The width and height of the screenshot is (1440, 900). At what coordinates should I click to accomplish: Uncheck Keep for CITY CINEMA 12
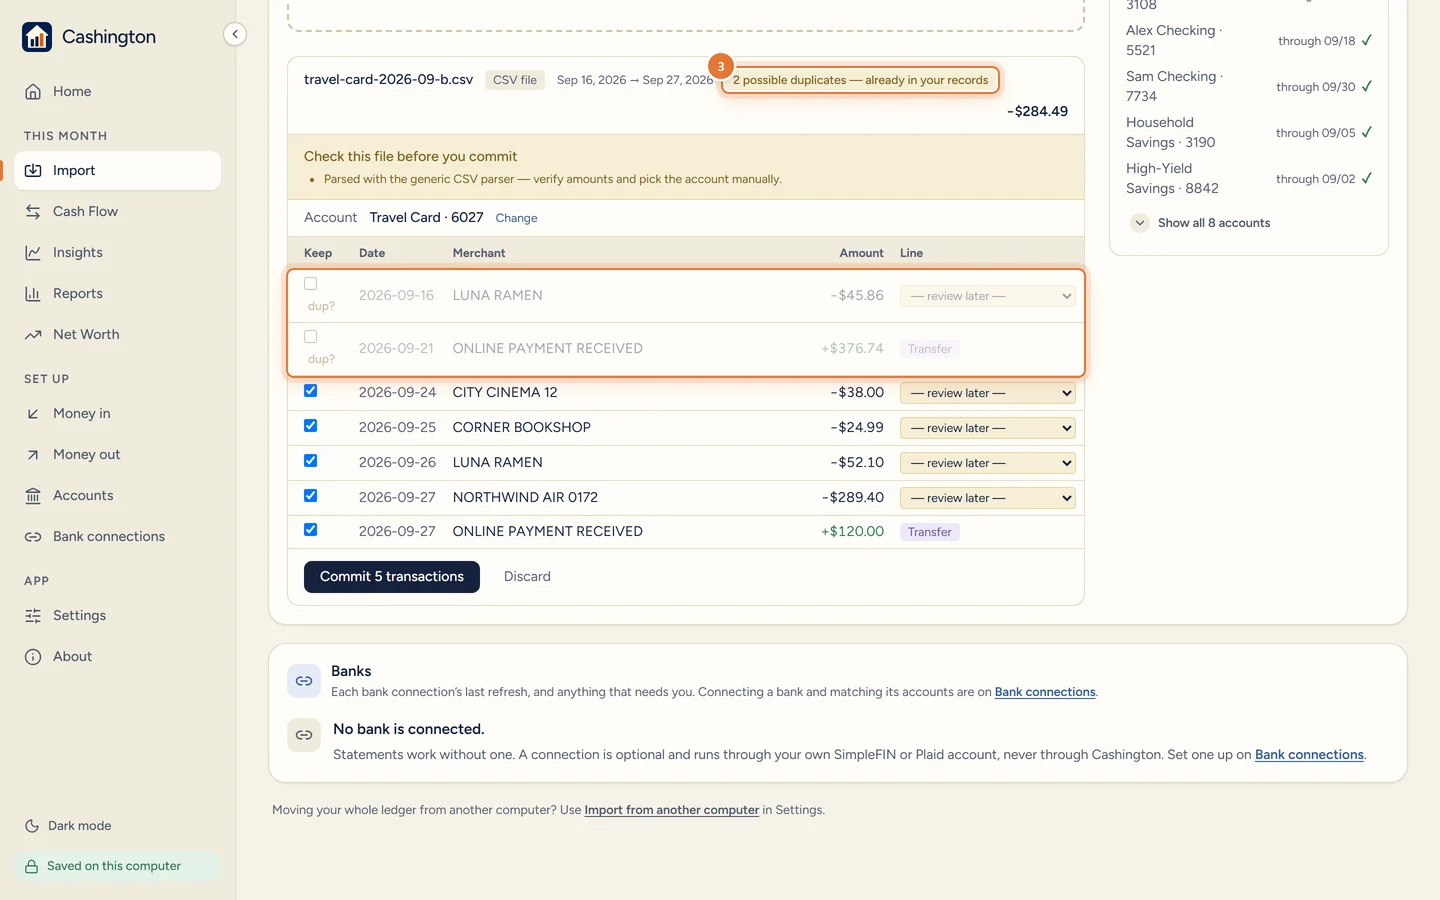click(311, 391)
